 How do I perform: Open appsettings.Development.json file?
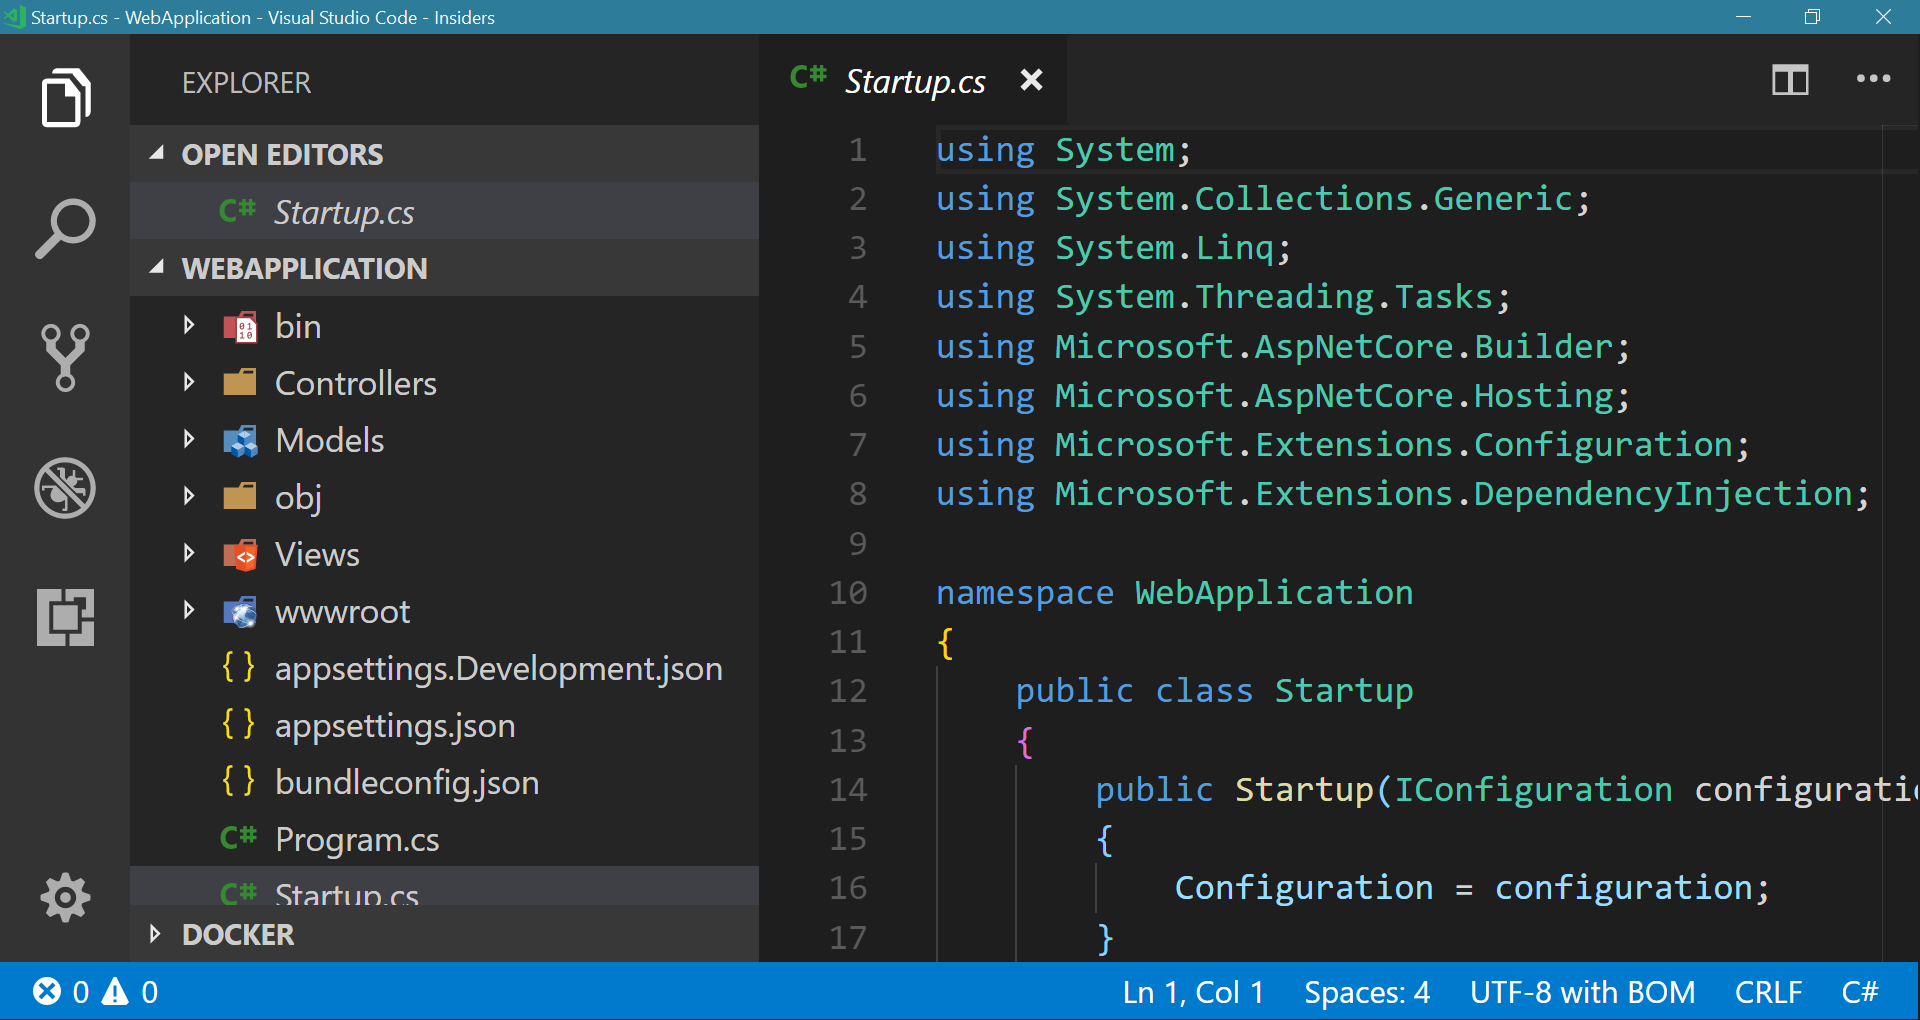click(444, 668)
